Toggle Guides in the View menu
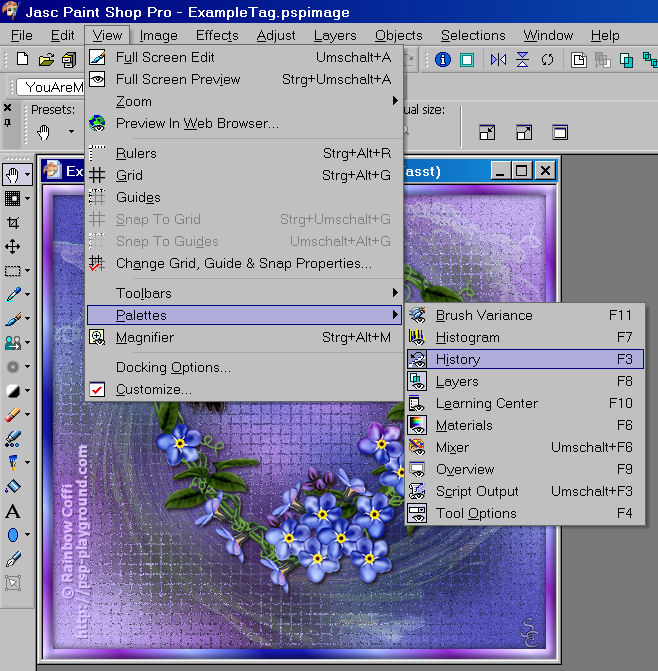The height and width of the screenshot is (671, 658). click(x=244, y=197)
